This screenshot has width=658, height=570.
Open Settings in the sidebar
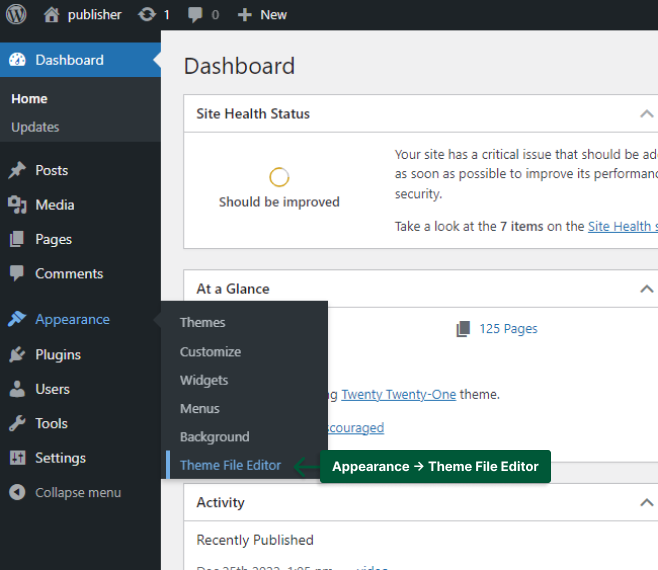[60, 458]
